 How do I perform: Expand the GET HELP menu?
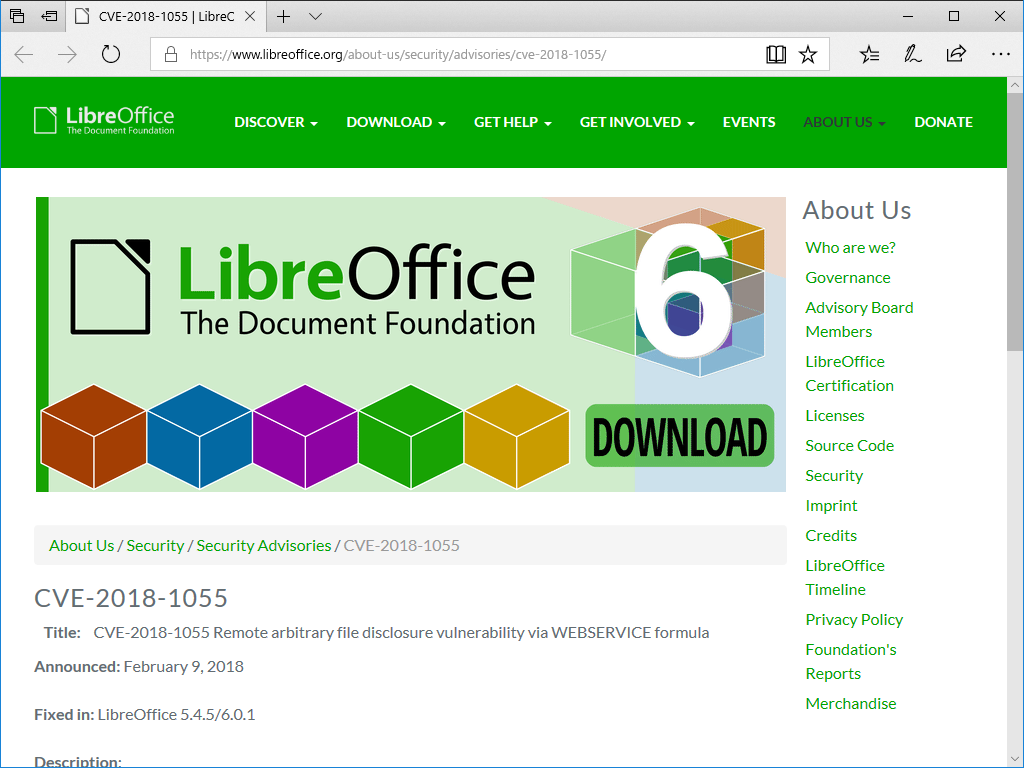[513, 122]
